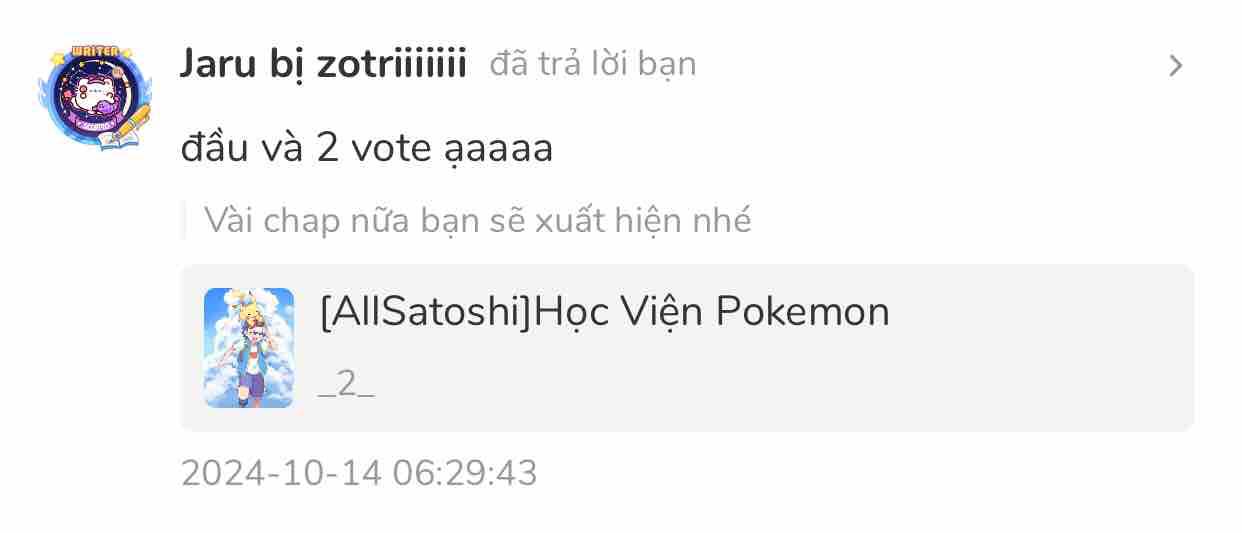1242x533 pixels.
Task: Open the story cover thumbnail with Pikachu
Action: (x=249, y=348)
